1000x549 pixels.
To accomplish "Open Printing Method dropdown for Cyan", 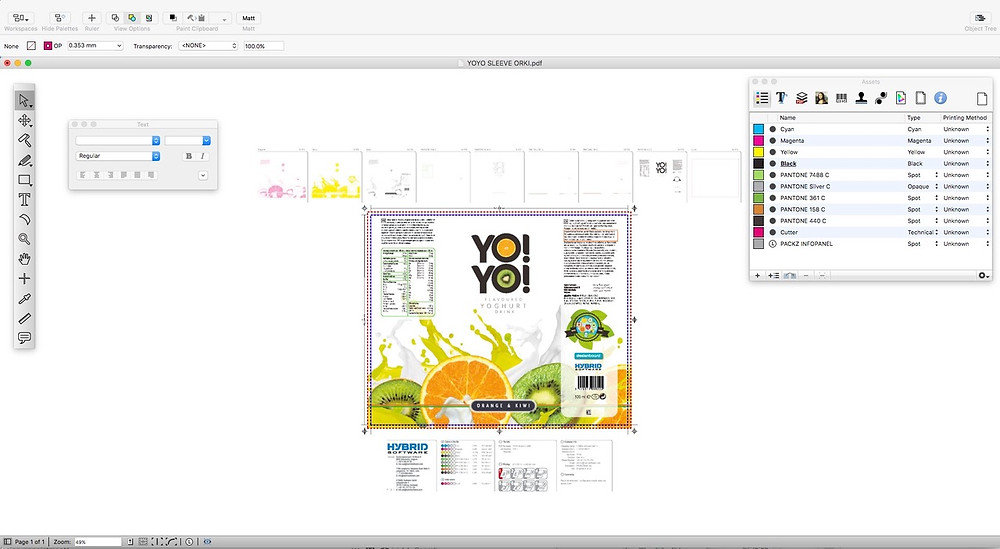I will tap(987, 129).
